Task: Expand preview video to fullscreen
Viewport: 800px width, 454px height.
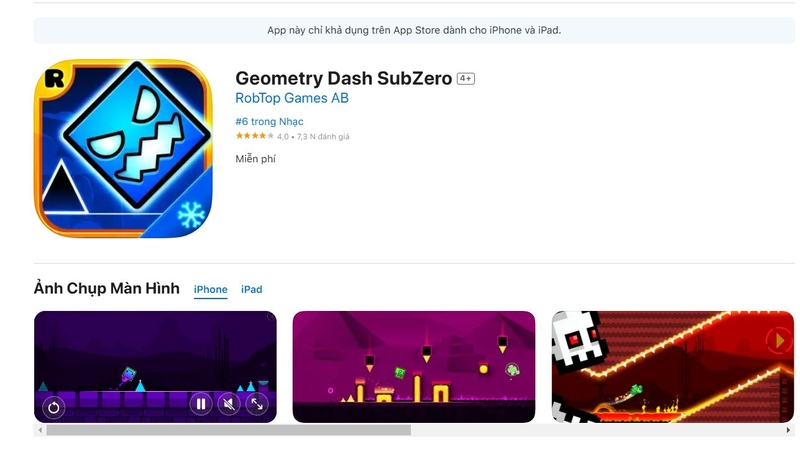Action: [257, 405]
